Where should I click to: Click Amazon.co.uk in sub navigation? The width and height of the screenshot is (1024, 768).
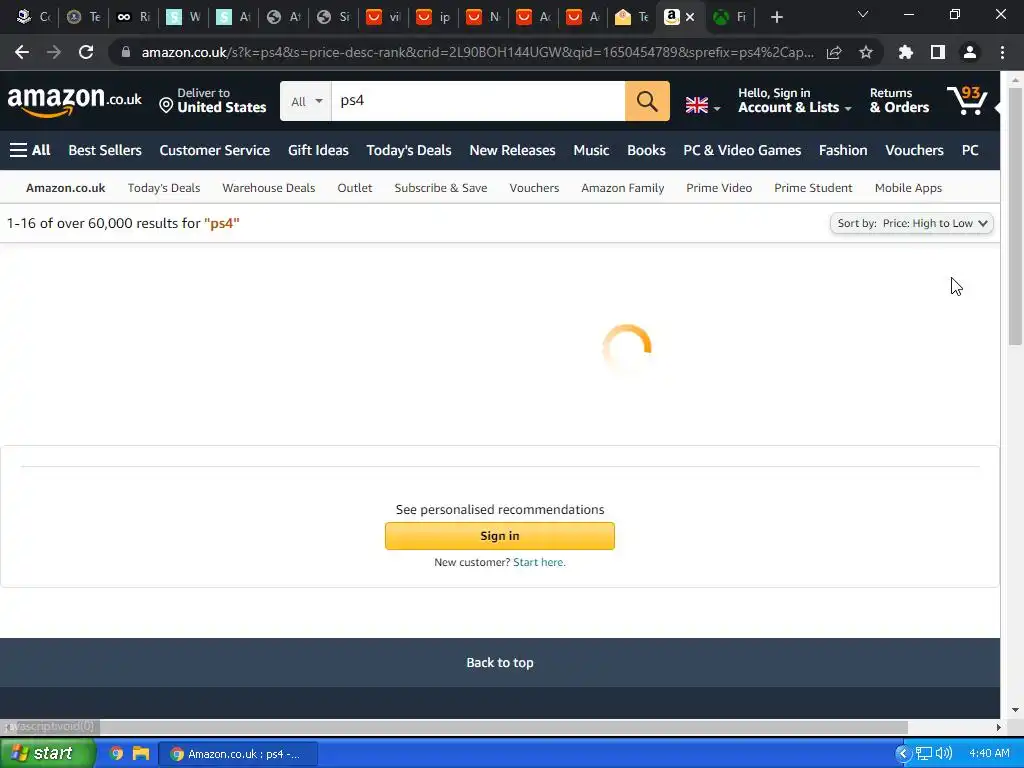pos(65,188)
